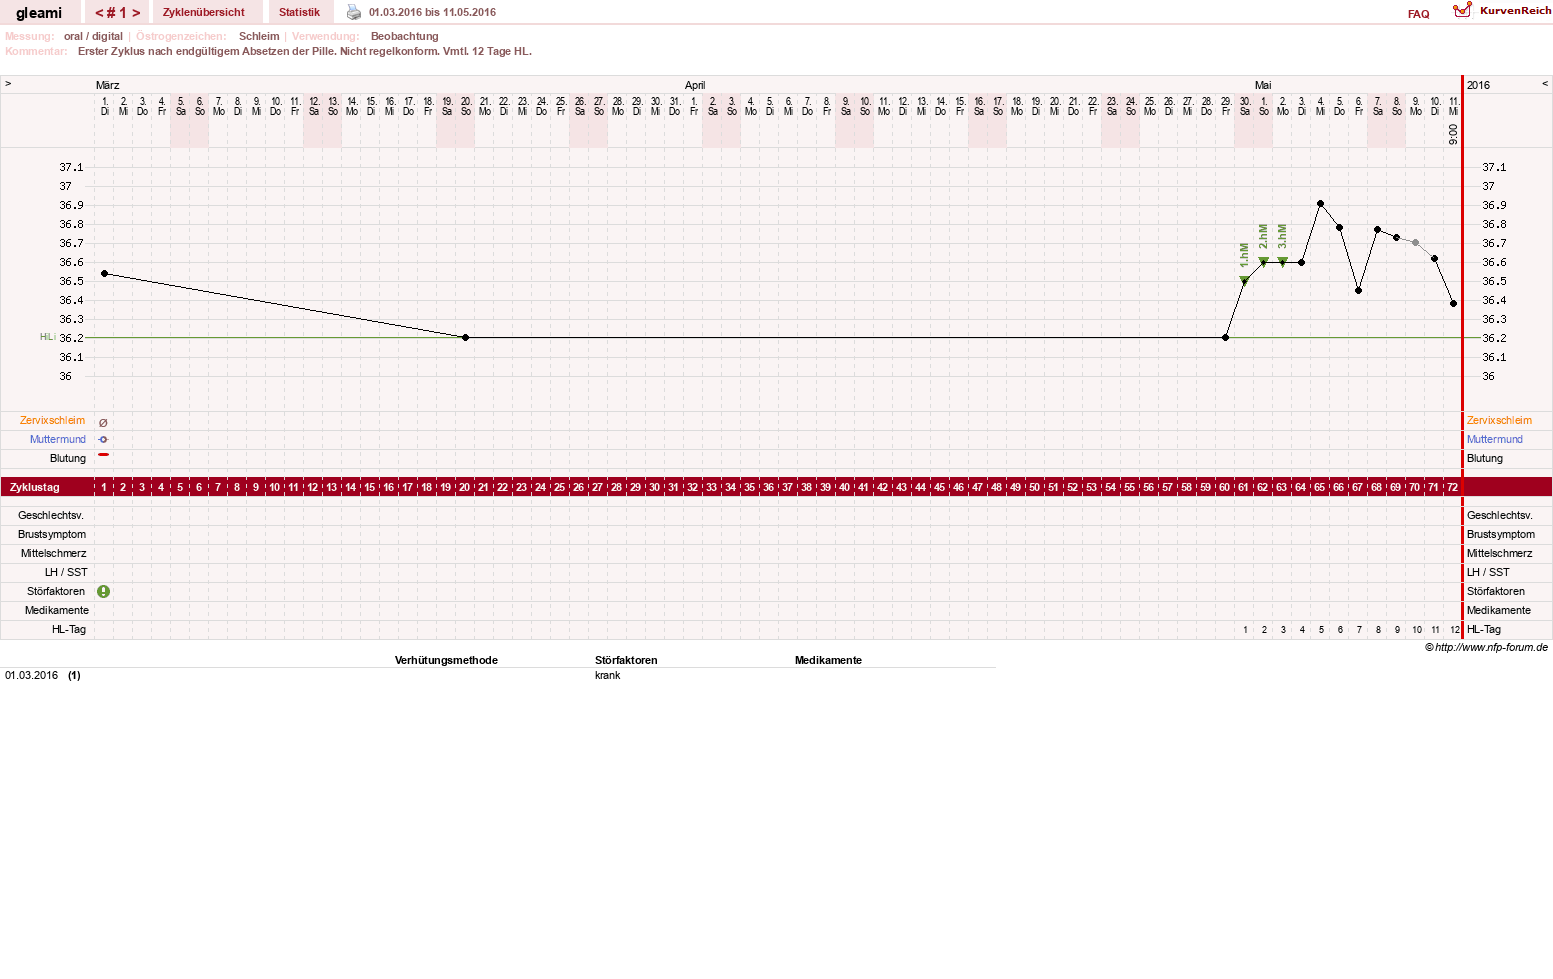Click the last temperature point on May 11
The height and width of the screenshot is (979, 1553).
(1454, 303)
